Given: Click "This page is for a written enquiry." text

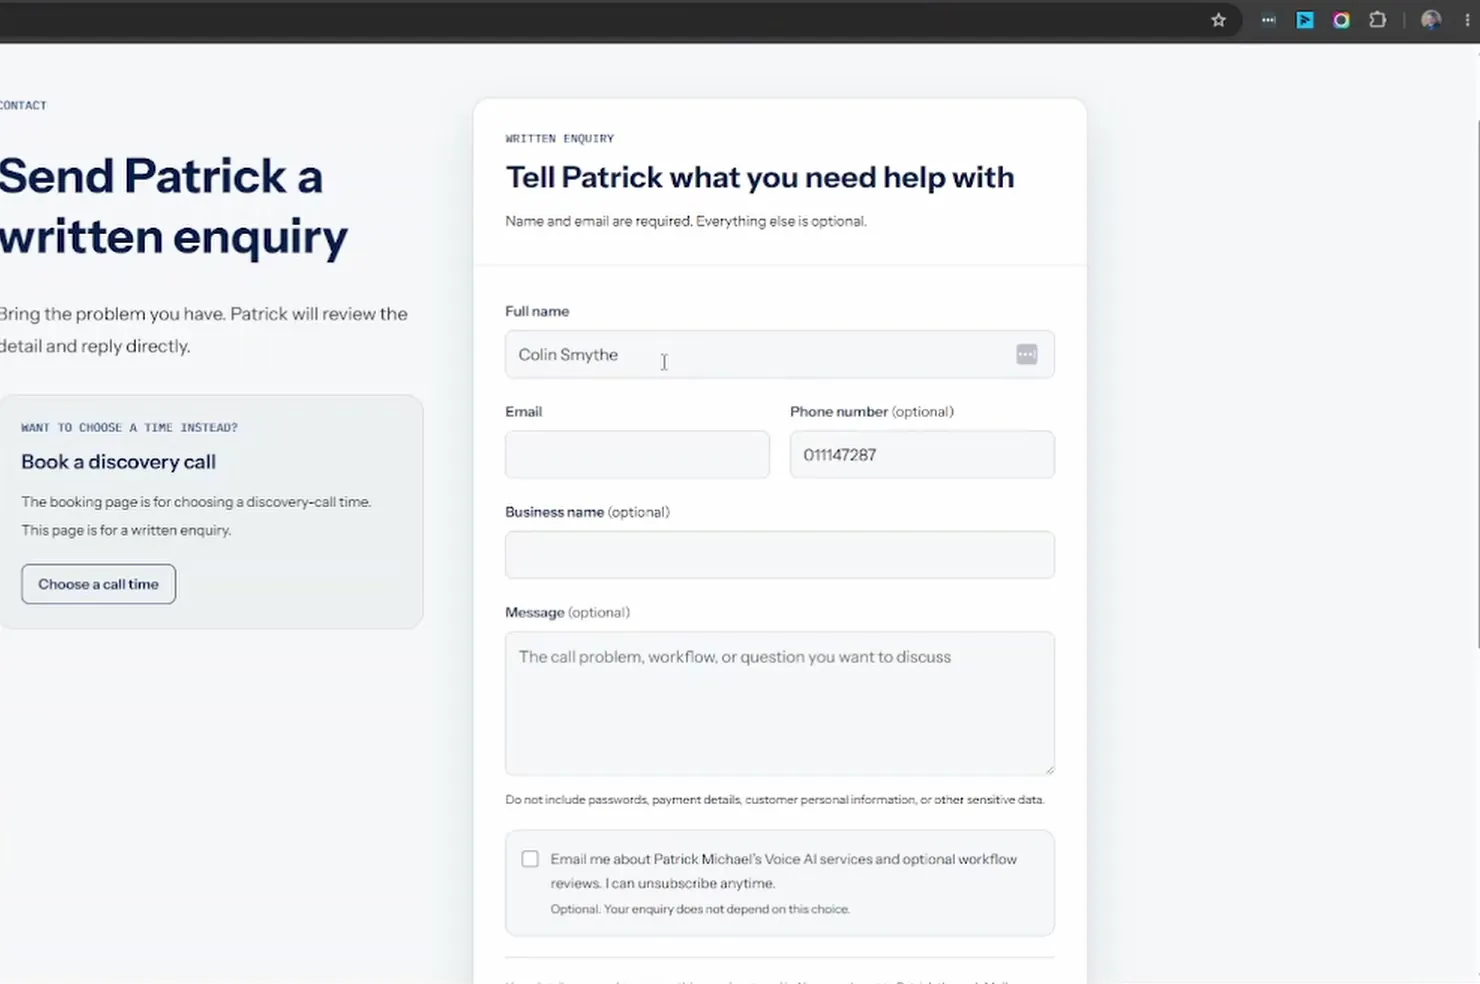Looking at the screenshot, I should click(126, 530).
